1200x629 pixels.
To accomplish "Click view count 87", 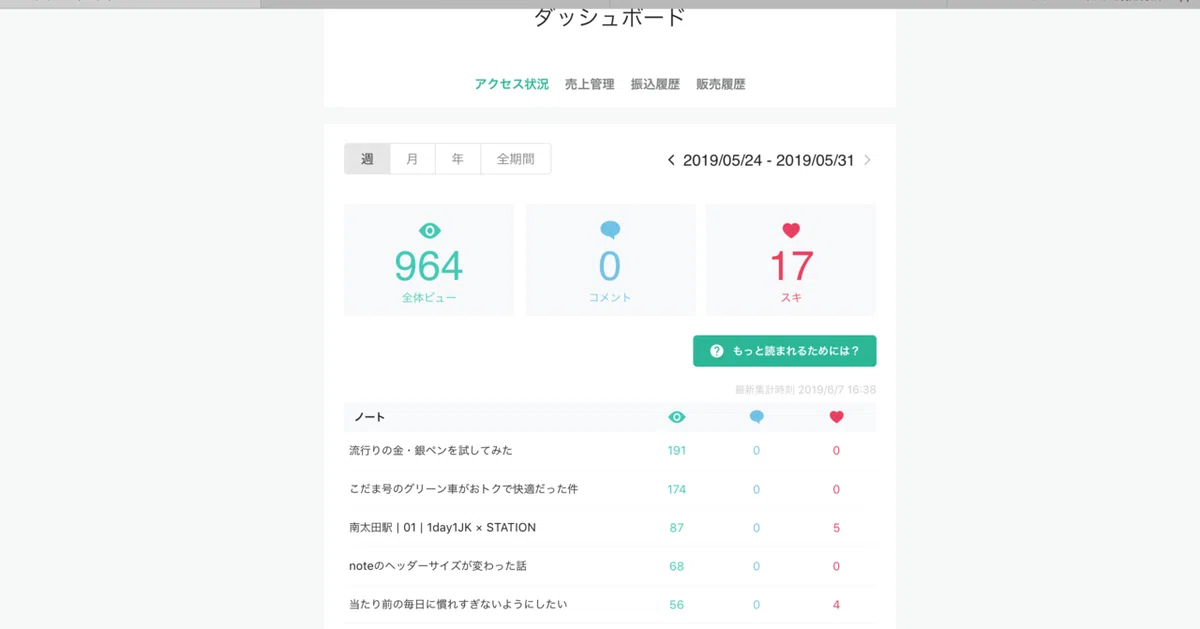I will pyautogui.click(x=677, y=527).
